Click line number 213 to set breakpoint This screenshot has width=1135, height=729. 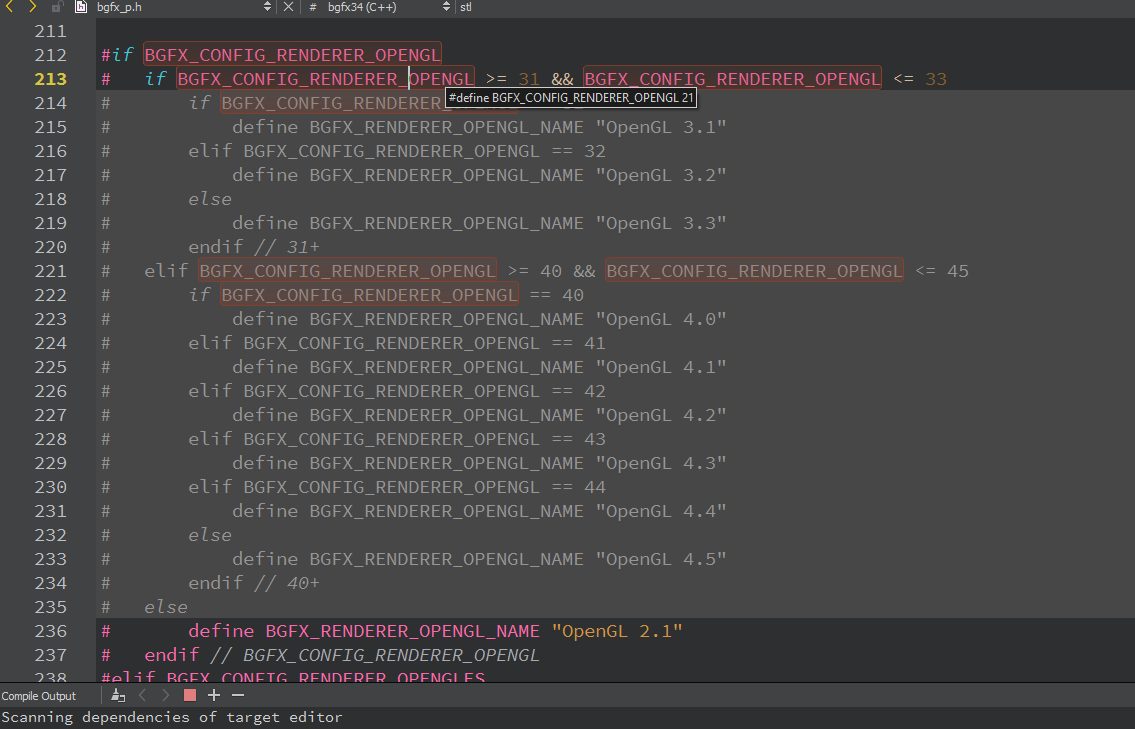point(50,78)
